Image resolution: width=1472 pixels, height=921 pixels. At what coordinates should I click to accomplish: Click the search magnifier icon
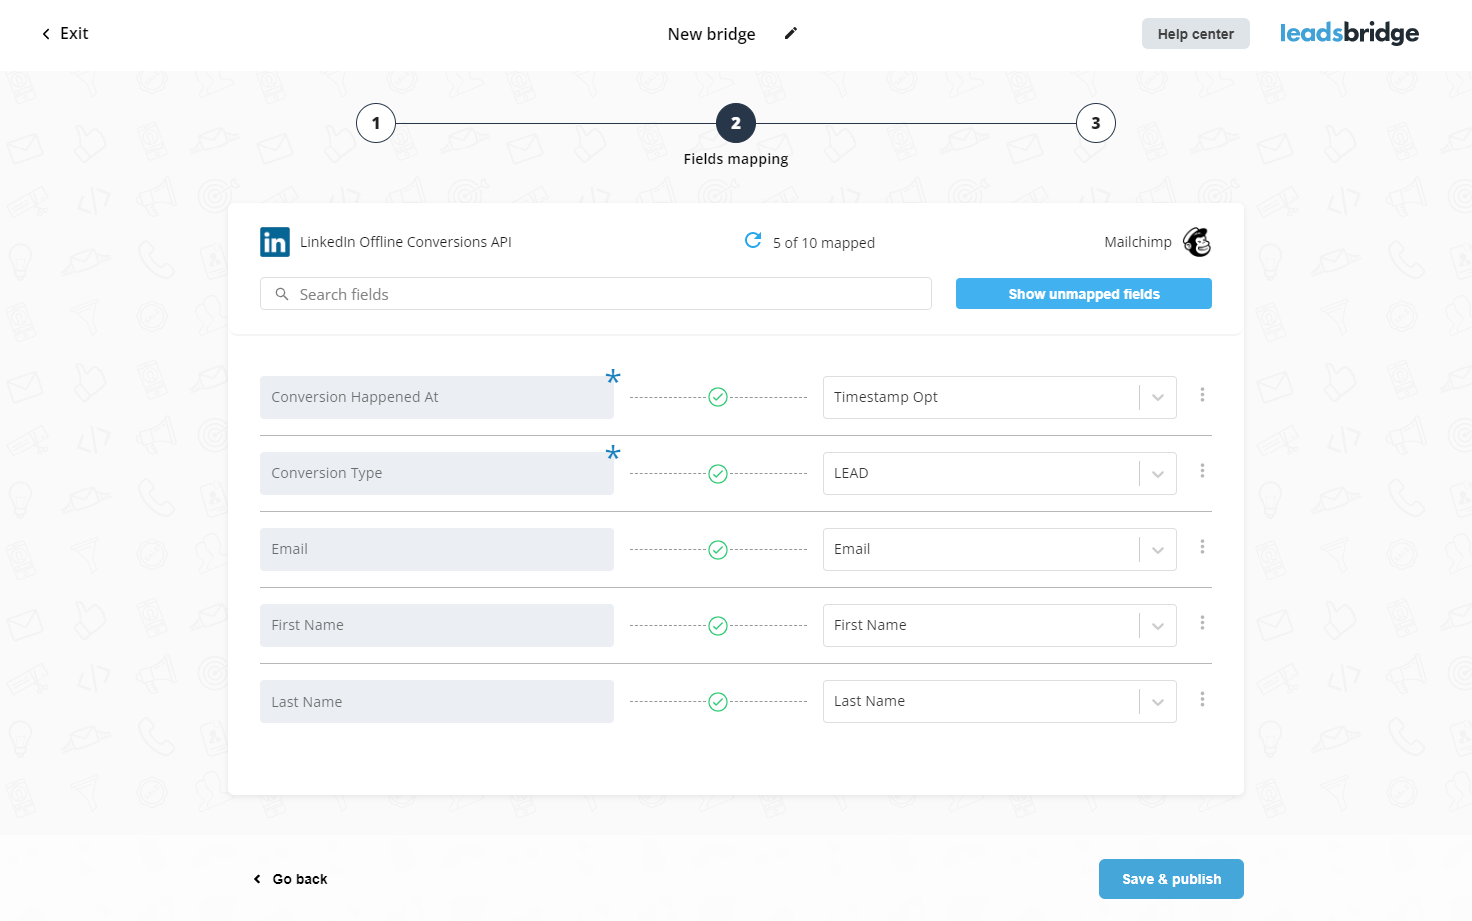tap(282, 294)
